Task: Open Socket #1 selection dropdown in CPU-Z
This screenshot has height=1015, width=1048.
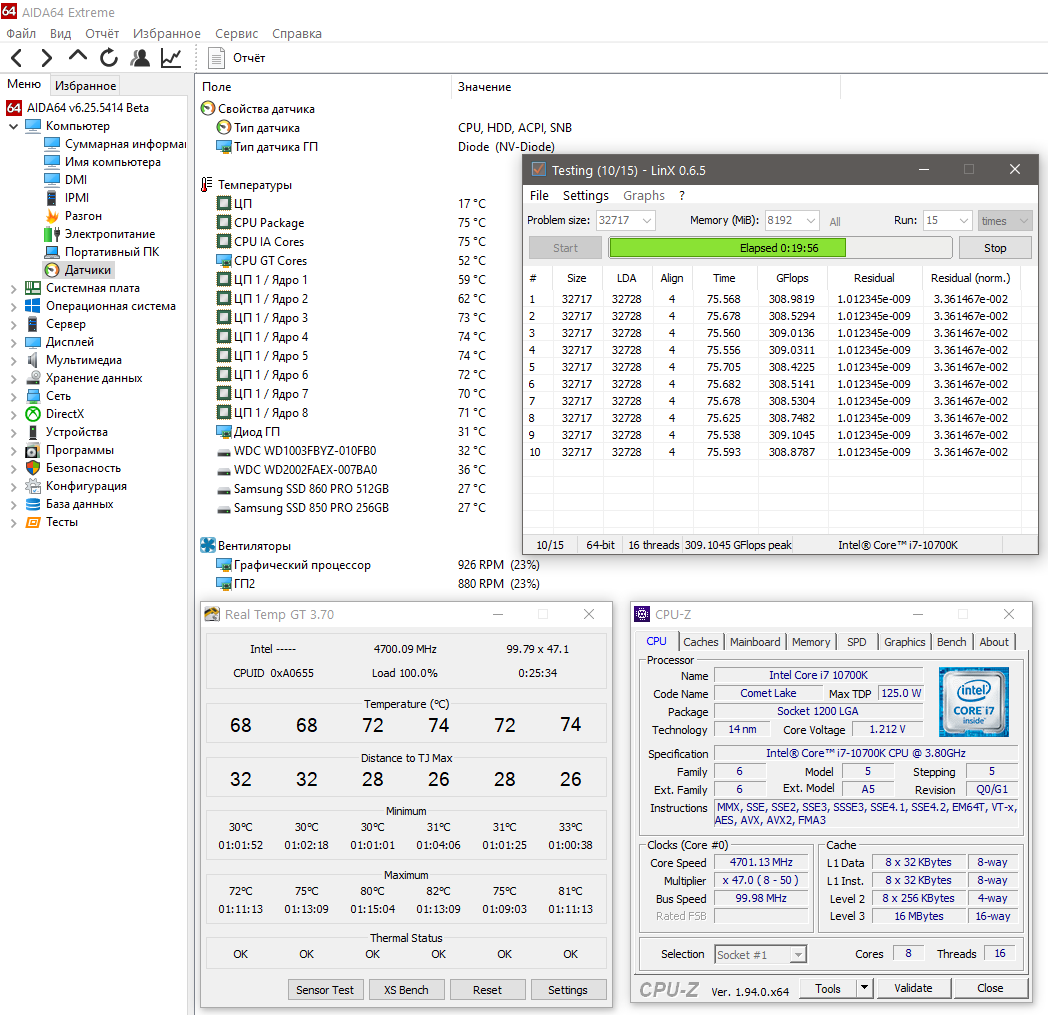Action: pos(797,955)
